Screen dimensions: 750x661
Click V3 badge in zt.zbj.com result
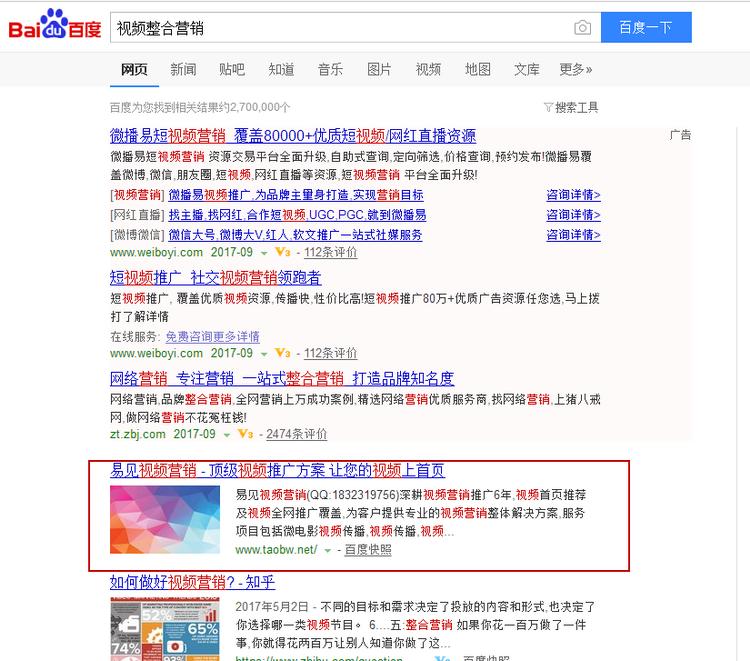click(x=245, y=434)
